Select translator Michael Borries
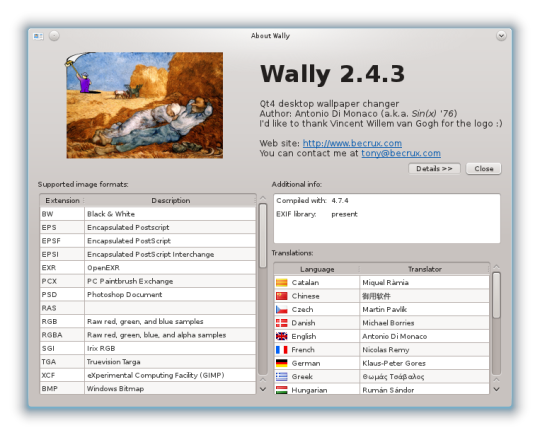This screenshot has width=540, height=435. (x=424, y=323)
